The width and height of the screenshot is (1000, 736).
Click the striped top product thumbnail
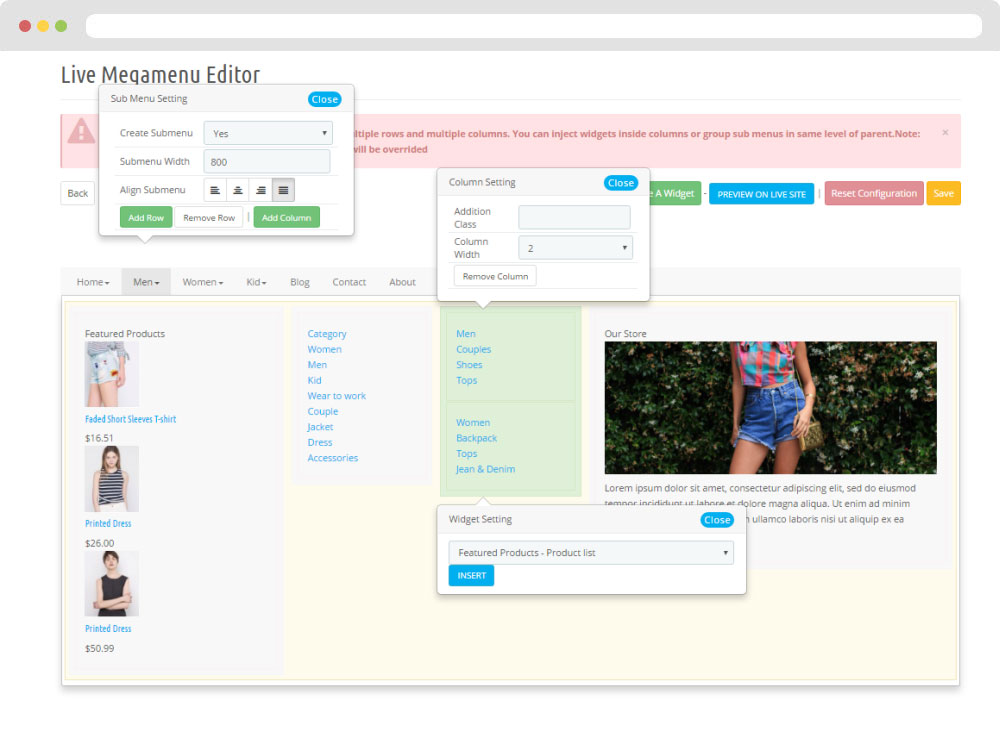pos(112,479)
